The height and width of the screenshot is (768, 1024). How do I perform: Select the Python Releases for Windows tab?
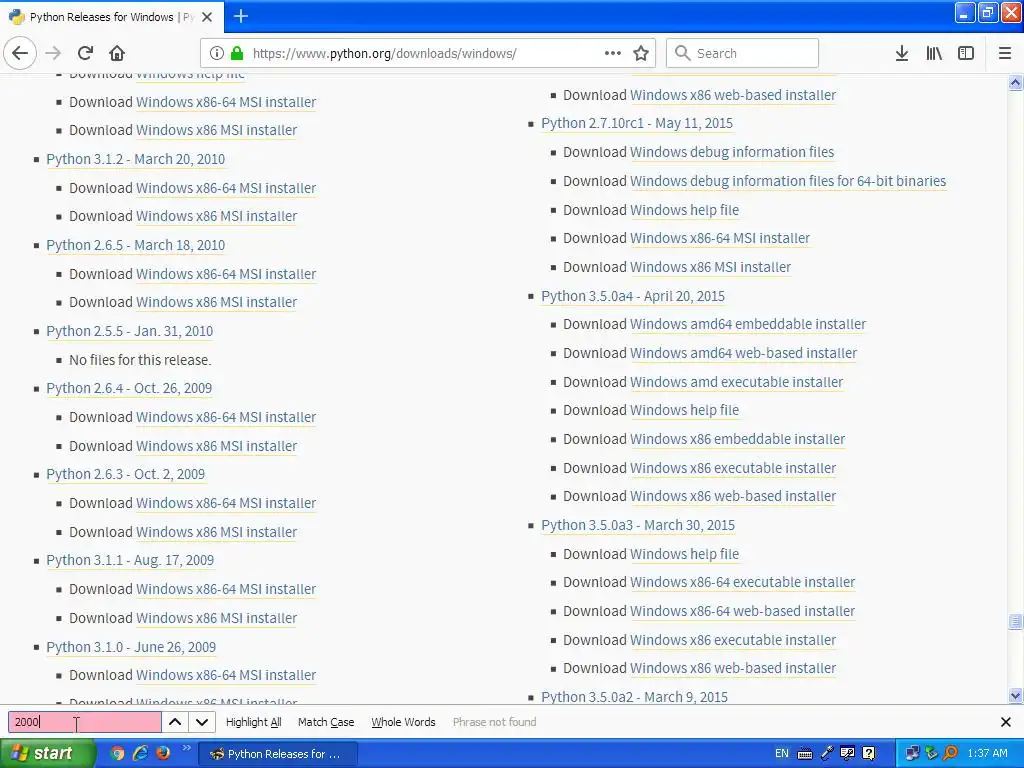click(x=111, y=17)
